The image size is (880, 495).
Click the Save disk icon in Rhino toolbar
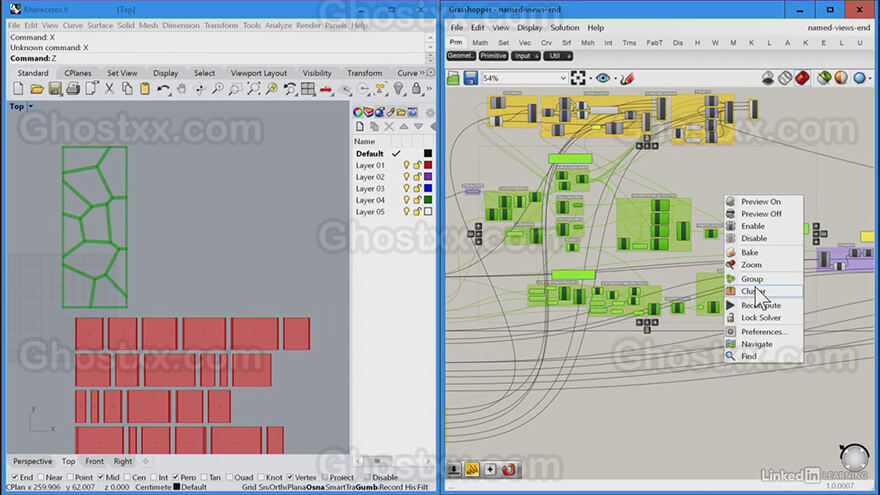[x=54, y=89]
